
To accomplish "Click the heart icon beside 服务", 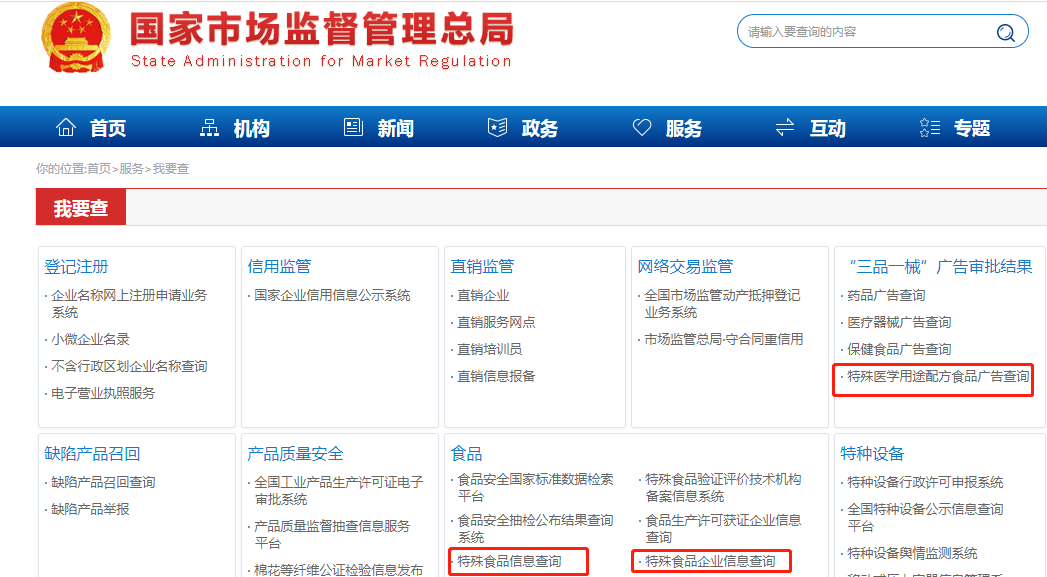I will pyautogui.click(x=642, y=127).
